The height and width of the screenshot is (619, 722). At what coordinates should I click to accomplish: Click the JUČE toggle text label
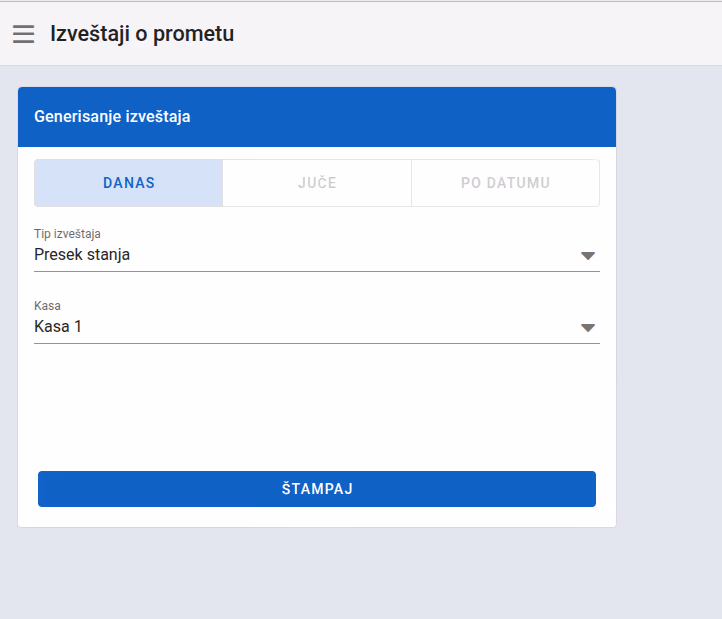[317, 183]
